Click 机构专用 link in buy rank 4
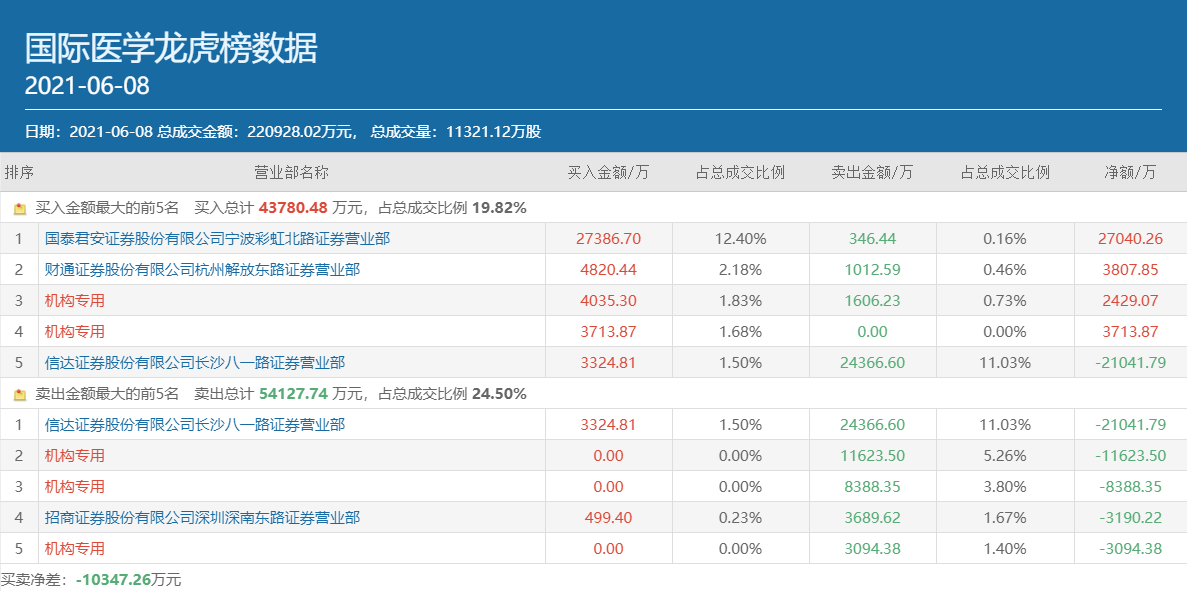1187x591 pixels. 75,332
